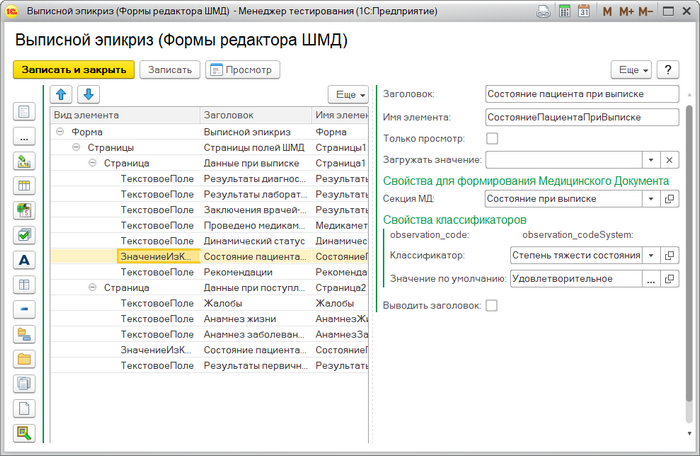Viewport: 700px width, 456px height.
Task: Collapse the Форма tree node
Action: 60,131
